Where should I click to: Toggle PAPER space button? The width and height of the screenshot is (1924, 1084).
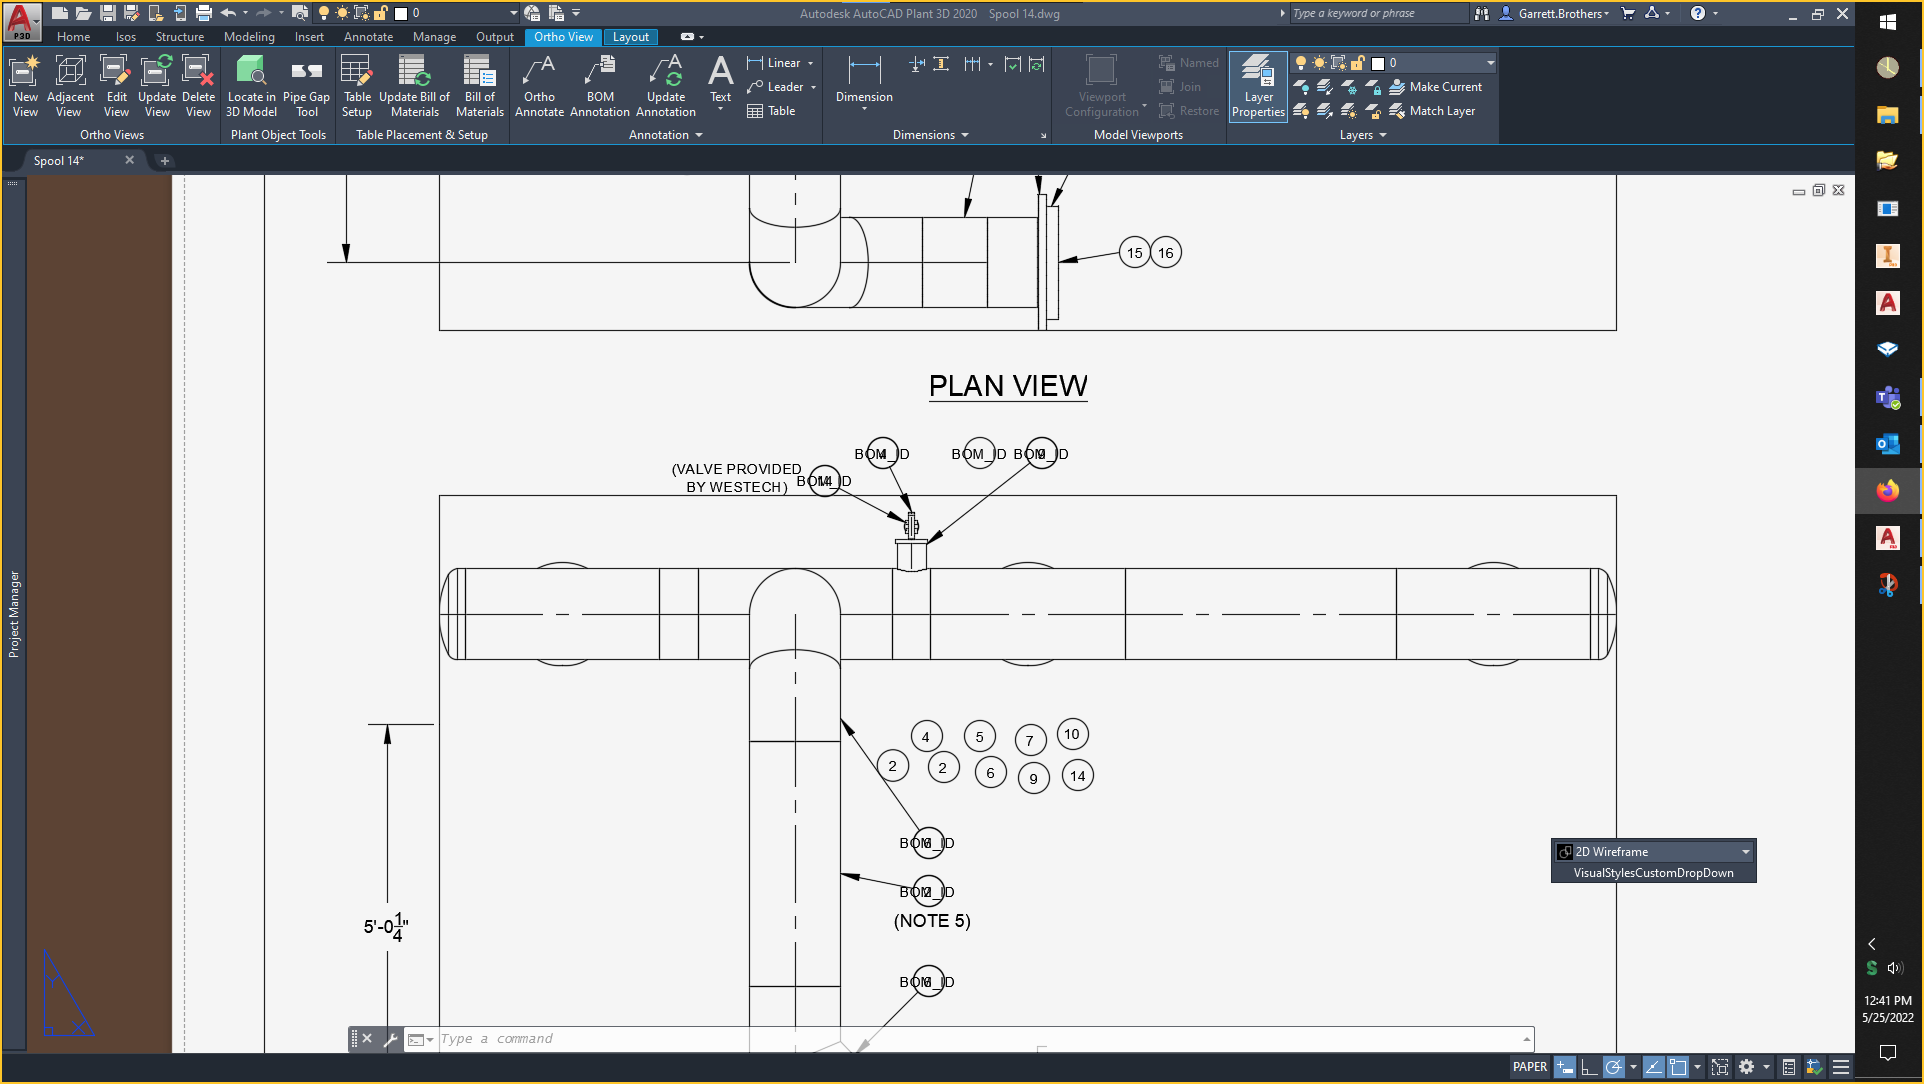[x=1529, y=1067]
